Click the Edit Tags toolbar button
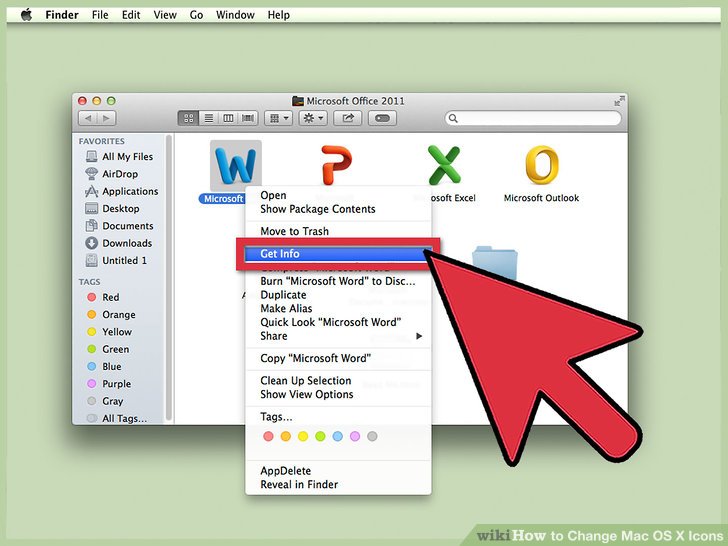The height and width of the screenshot is (546, 728). point(382,118)
